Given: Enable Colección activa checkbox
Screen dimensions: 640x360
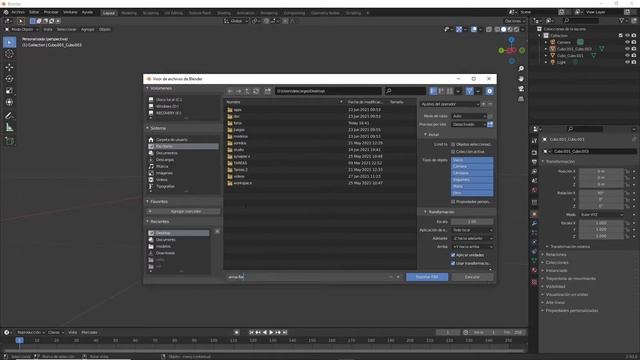Looking at the screenshot, I should [453, 152].
